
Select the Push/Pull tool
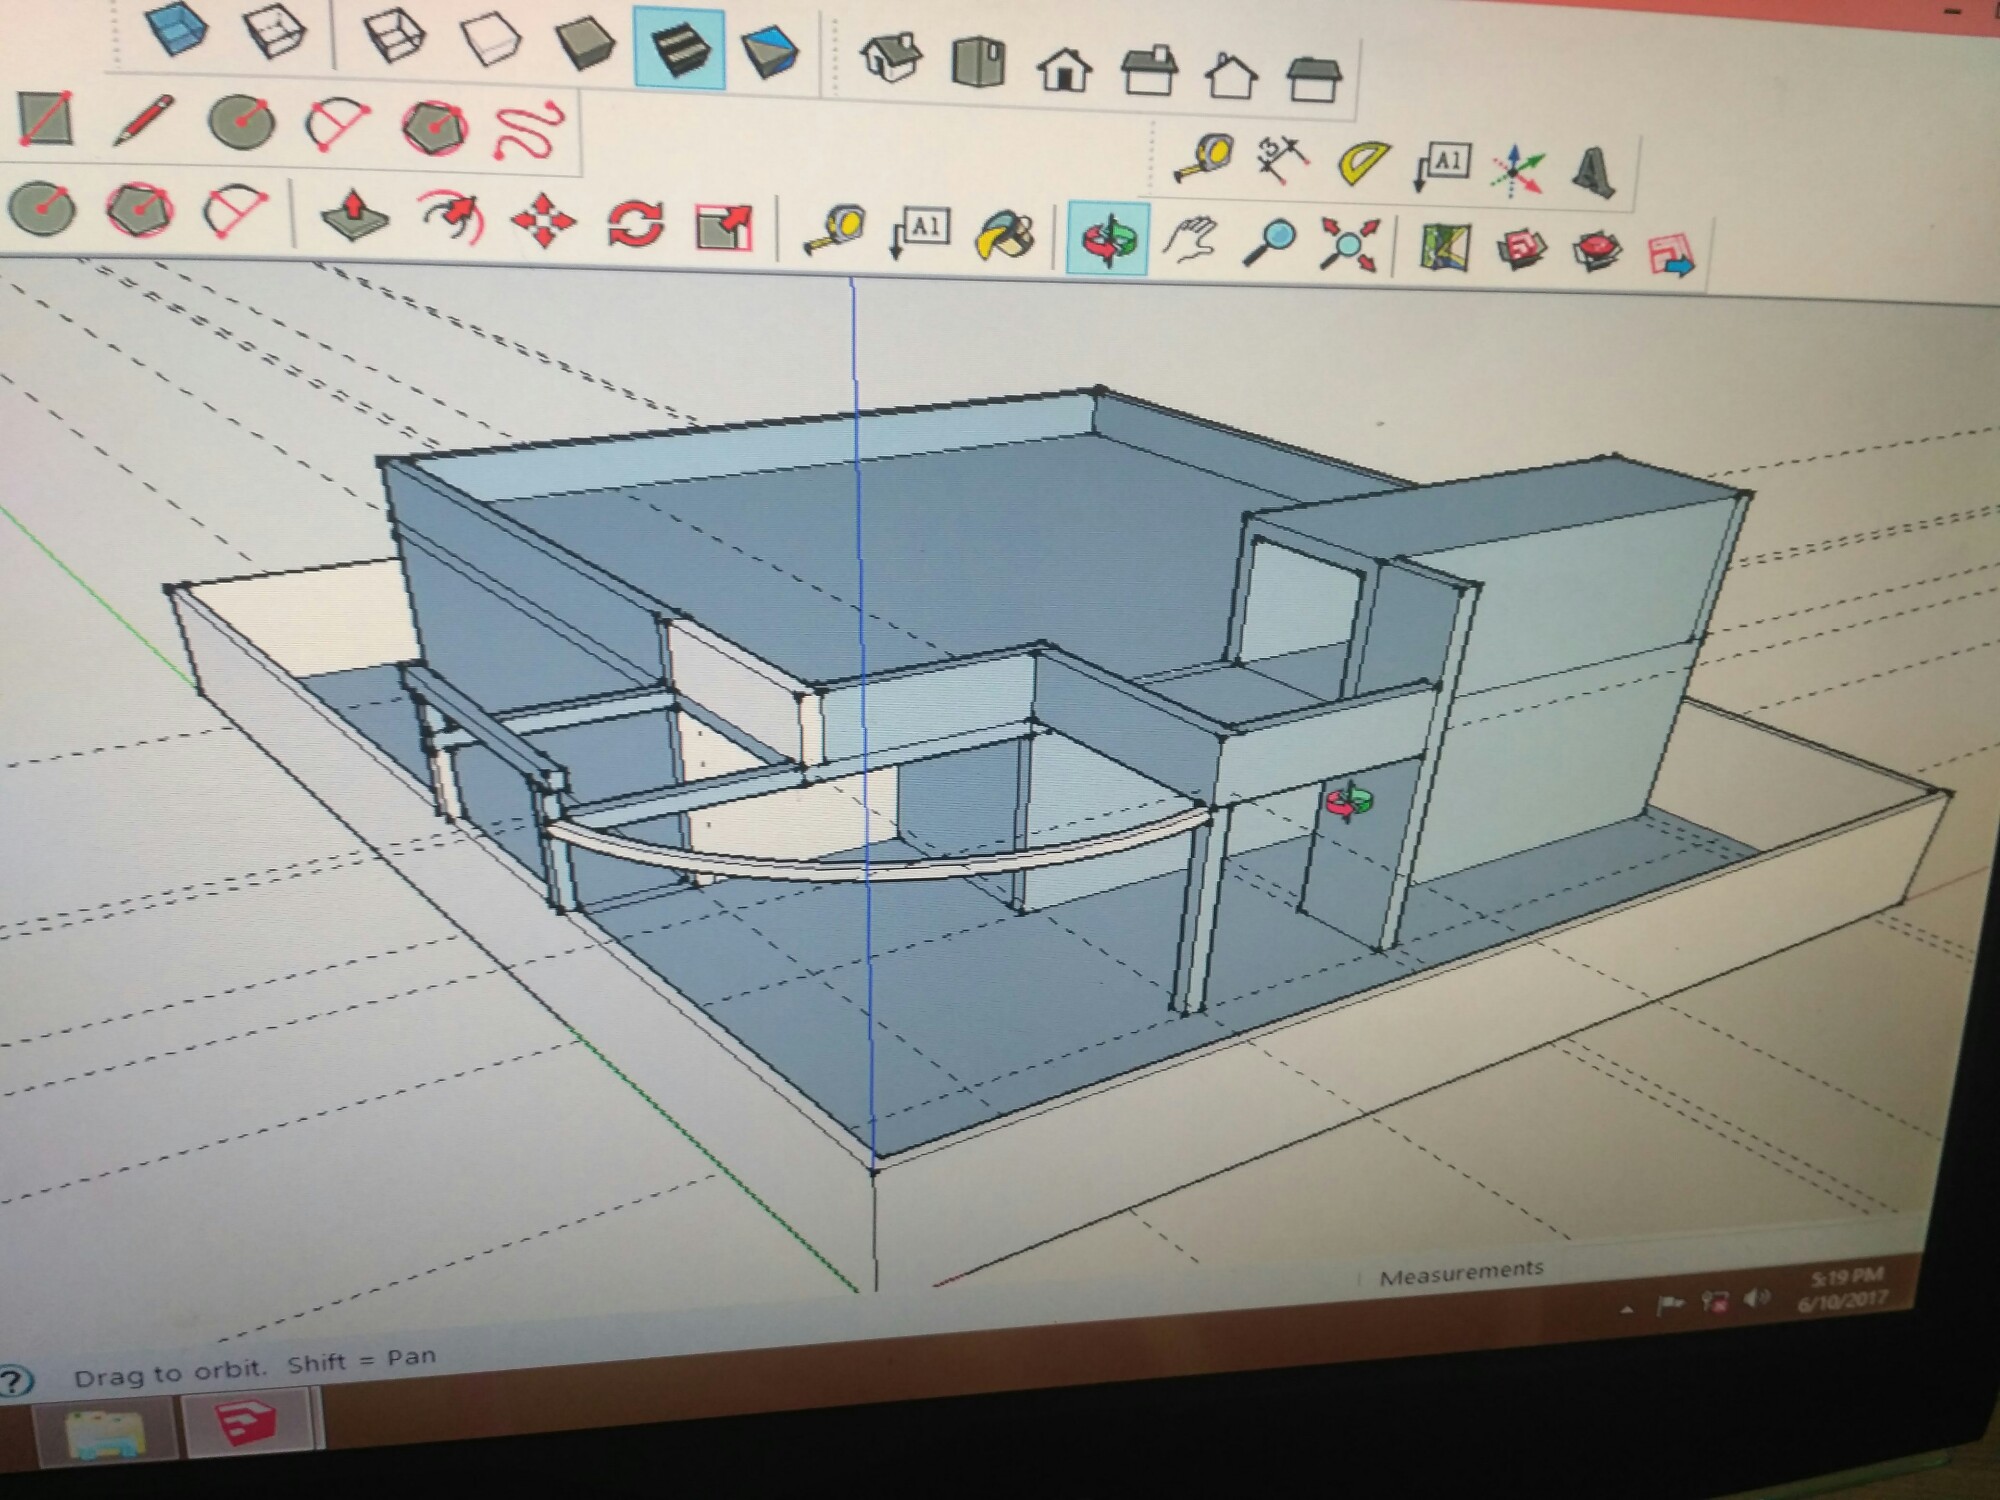355,213
